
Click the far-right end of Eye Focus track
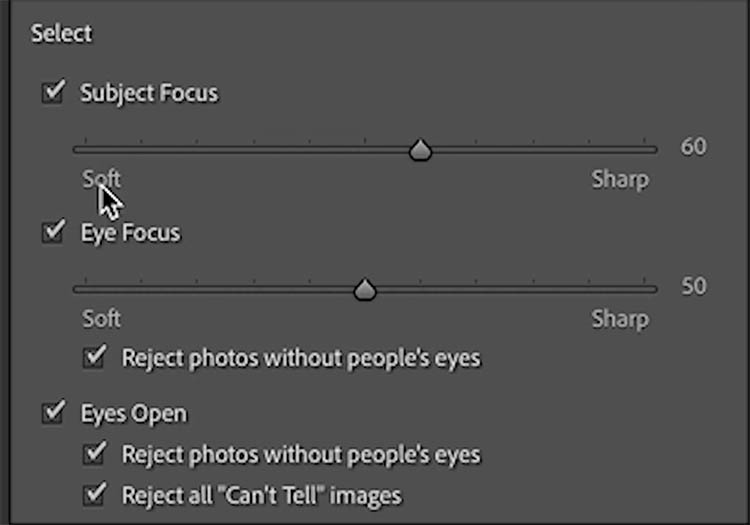coord(654,289)
